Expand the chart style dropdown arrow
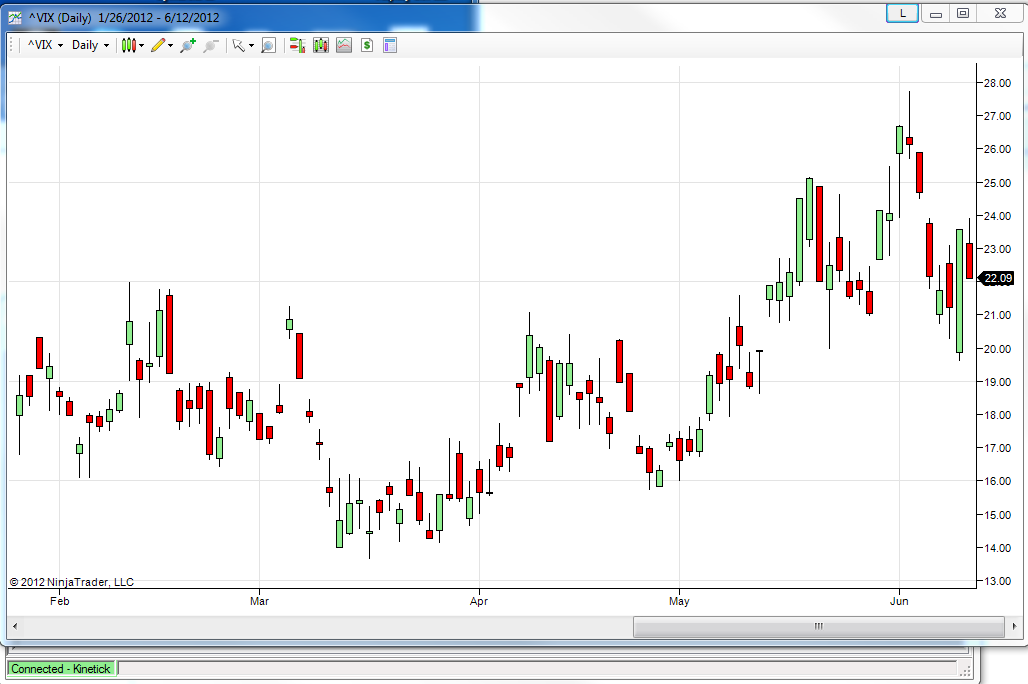This screenshot has width=1028, height=684. 142,46
